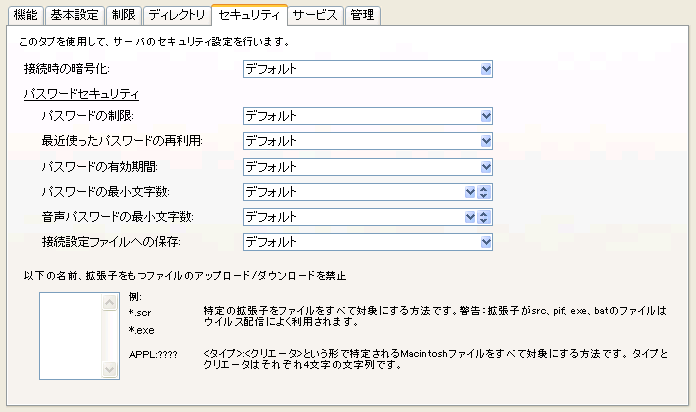Expand the パスワードの制限 dropdown
This screenshot has height=412, width=696.
[x=486, y=117]
